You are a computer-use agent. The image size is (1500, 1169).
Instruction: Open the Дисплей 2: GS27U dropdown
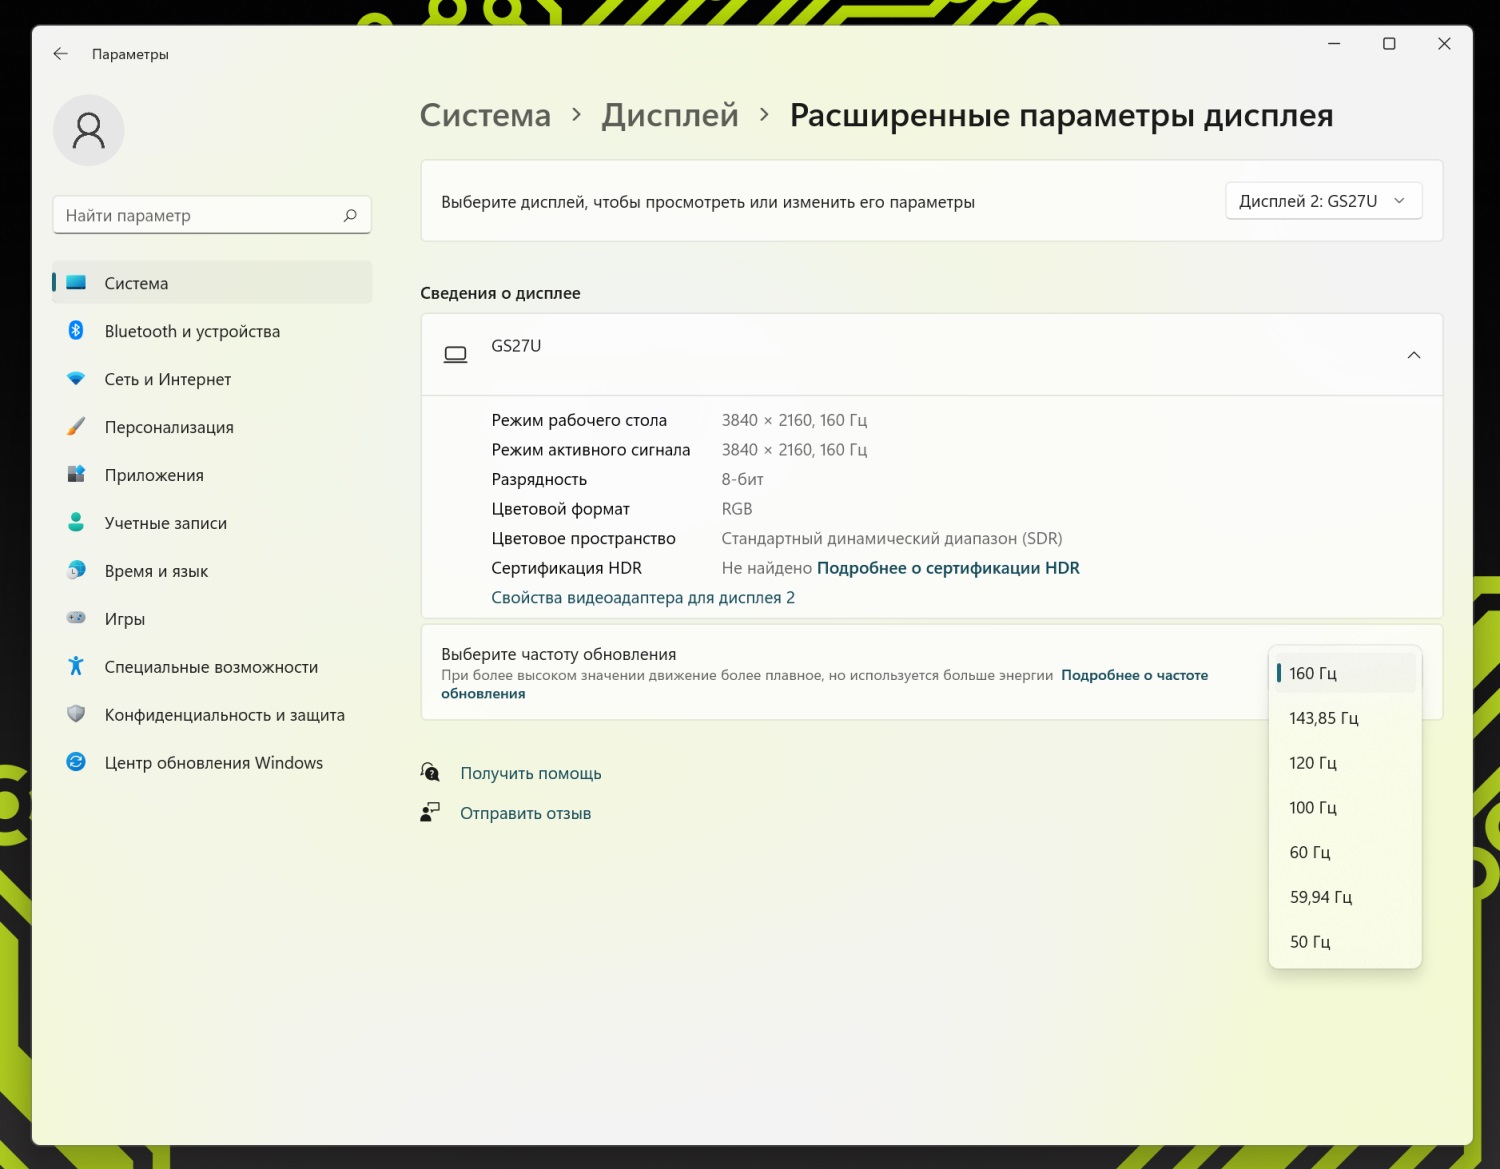[x=1322, y=201]
